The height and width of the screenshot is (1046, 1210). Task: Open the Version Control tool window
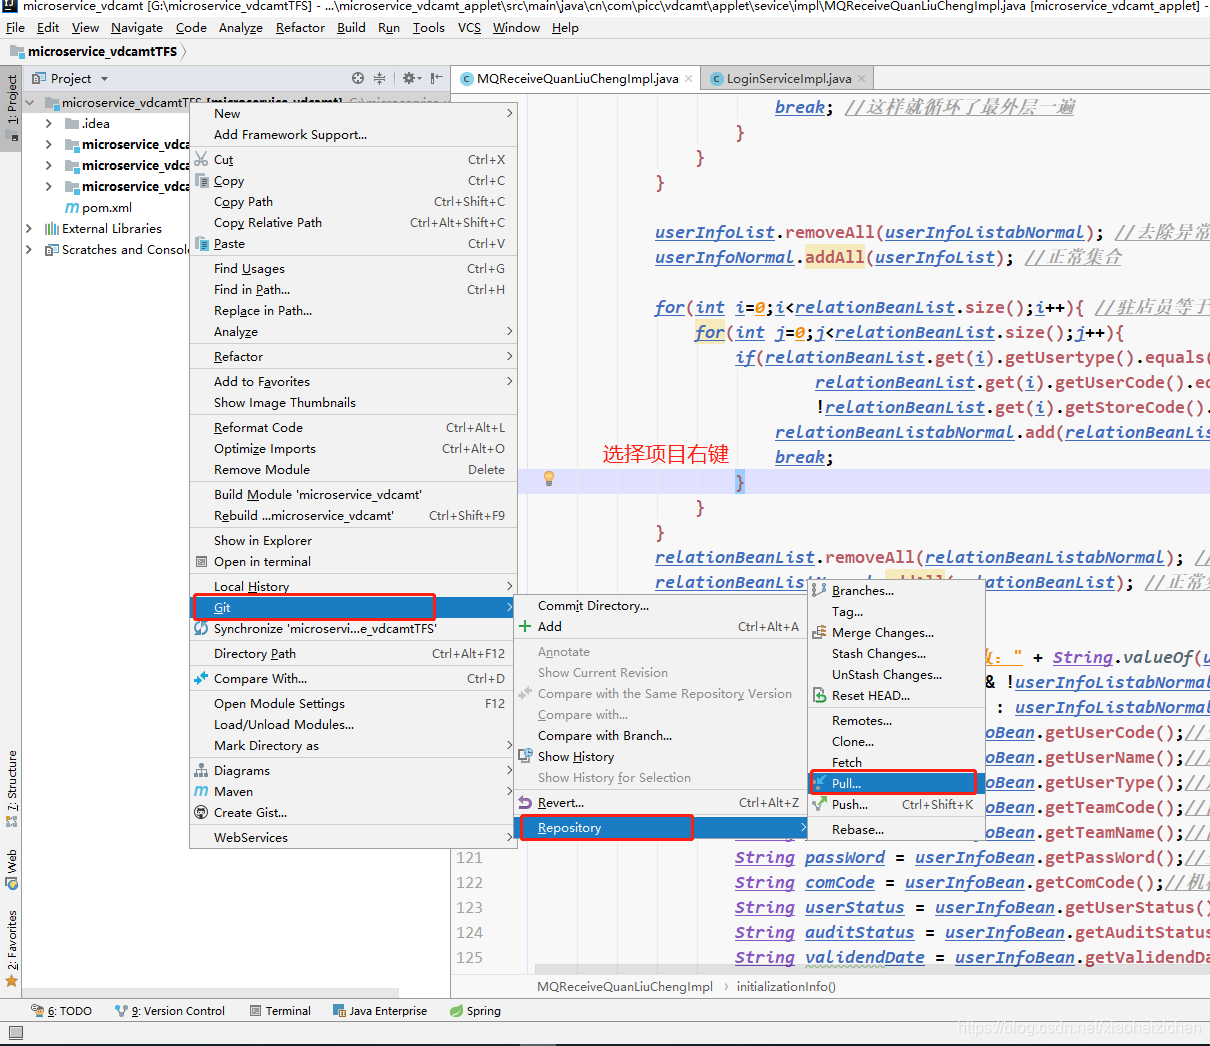[170, 1011]
